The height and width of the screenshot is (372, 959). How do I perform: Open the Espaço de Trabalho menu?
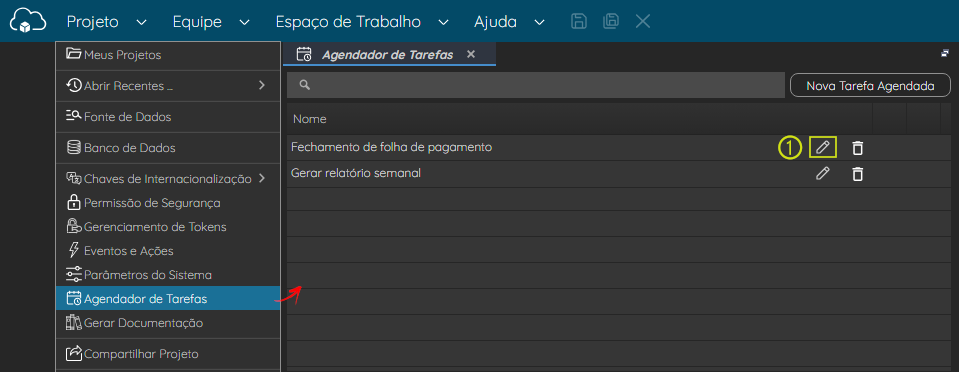click(348, 22)
